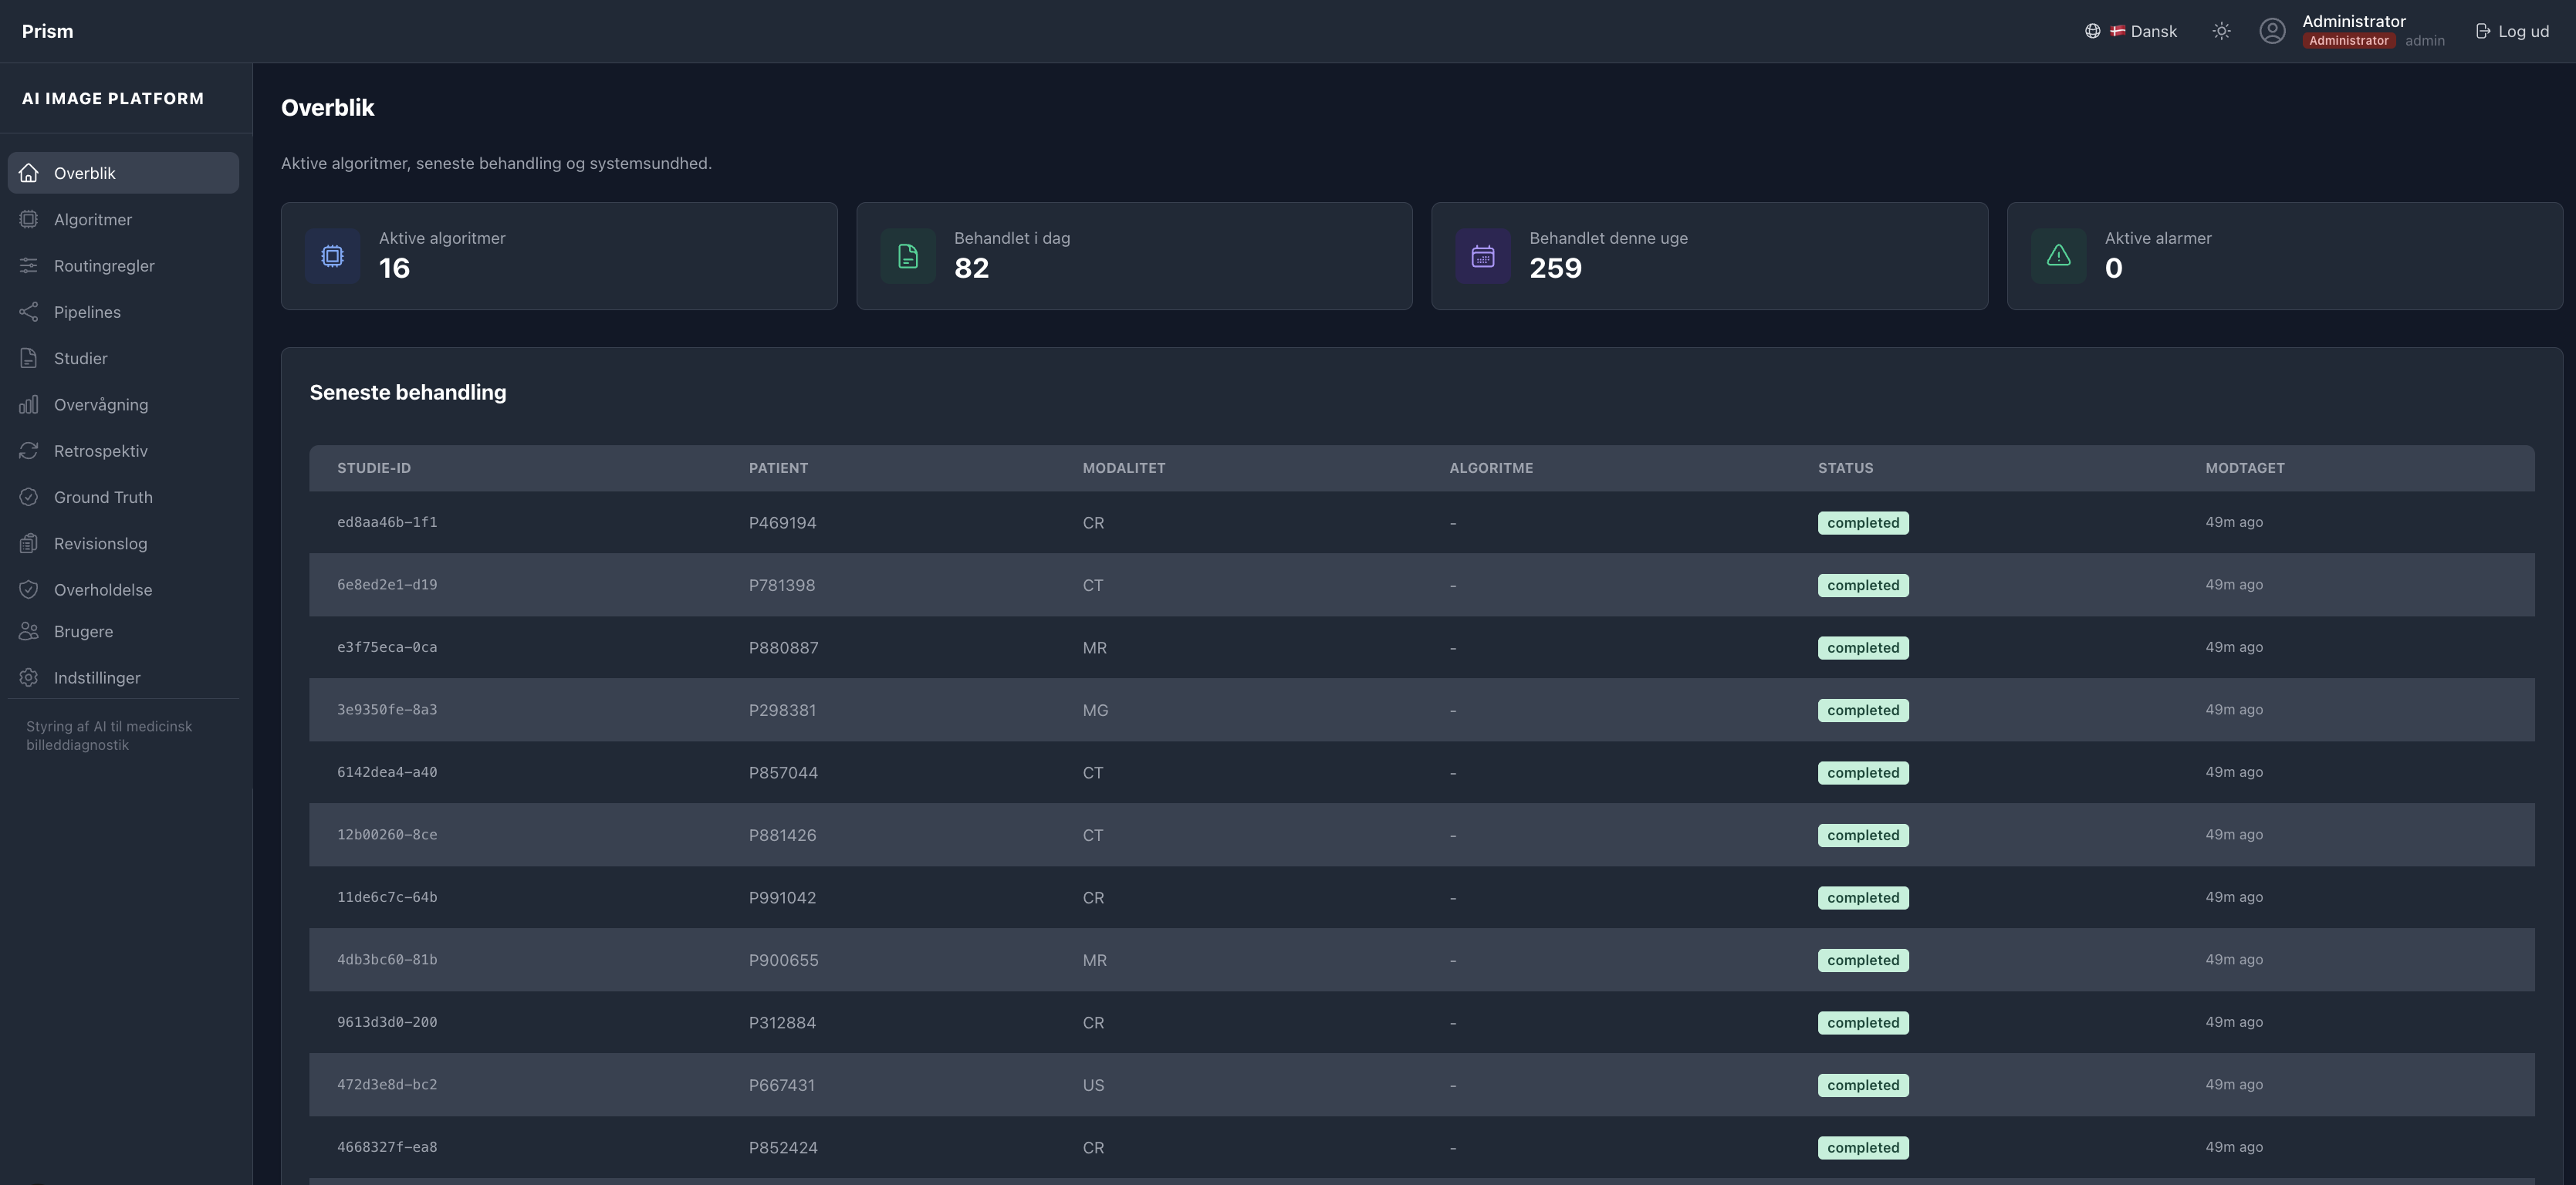Click completed badge for patient P667431
2576x1185 pixels.
coord(1862,1085)
